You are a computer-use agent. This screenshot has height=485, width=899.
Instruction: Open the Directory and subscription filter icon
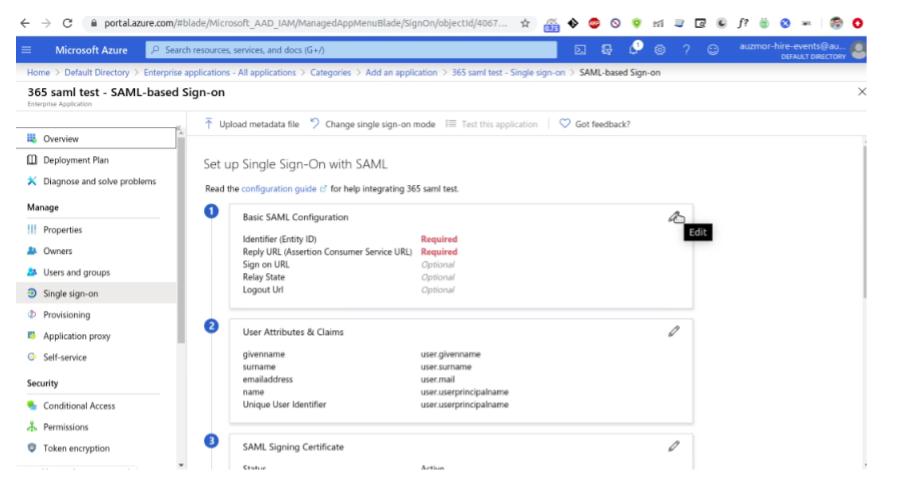607,50
